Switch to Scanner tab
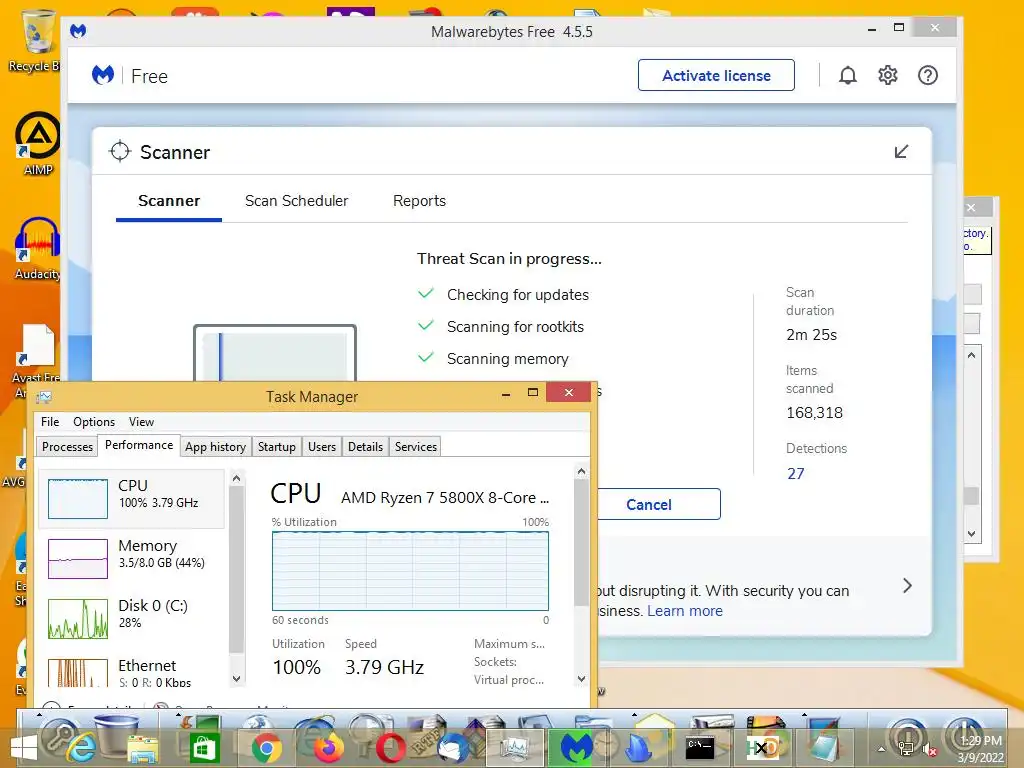The height and width of the screenshot is (768, 1024). click(169, 200)
